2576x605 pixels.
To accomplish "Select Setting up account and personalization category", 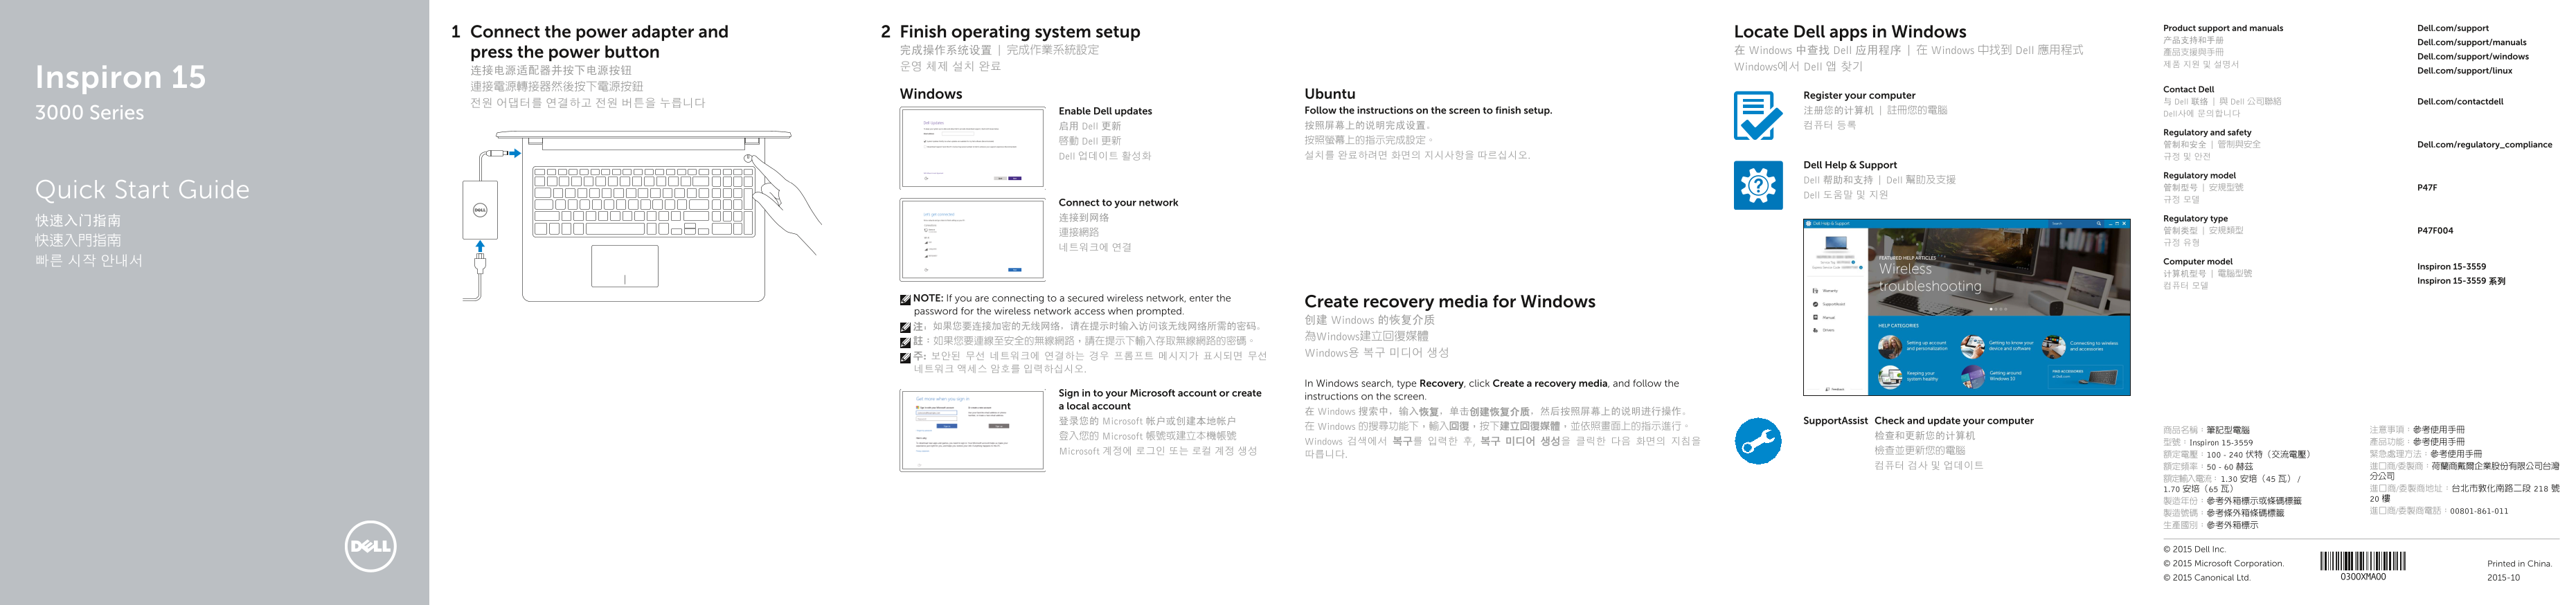I will pyautogui.click(x=1913, y=346).
